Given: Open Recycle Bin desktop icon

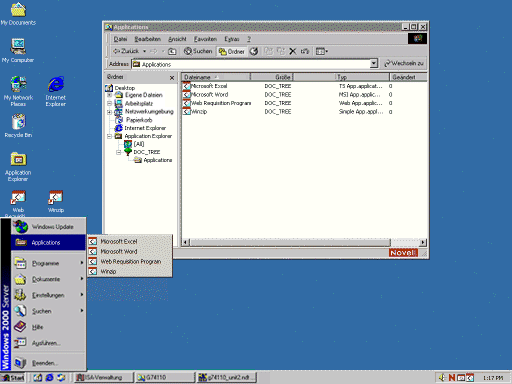Looking at the screenshot, I should pyautogui.click(x=18, y=125).
